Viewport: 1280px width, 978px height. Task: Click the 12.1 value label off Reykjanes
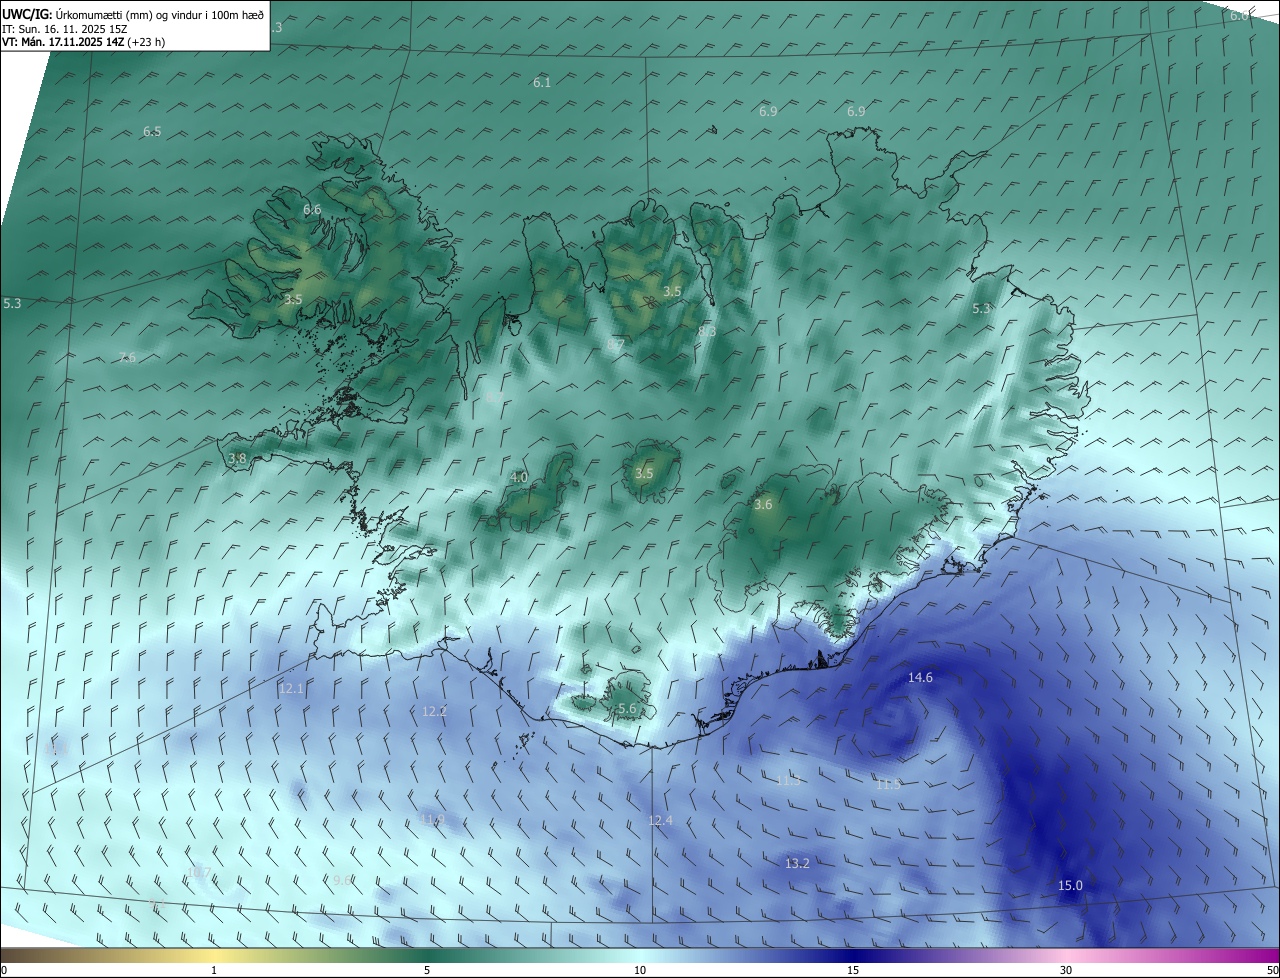[x=291, y=689]
